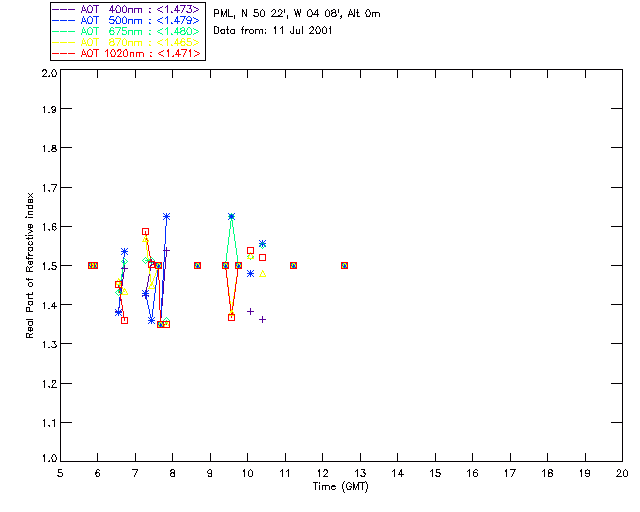Click y-axis tick label '1.3'
The image size is (640, 512).
[x=49, y=344]
